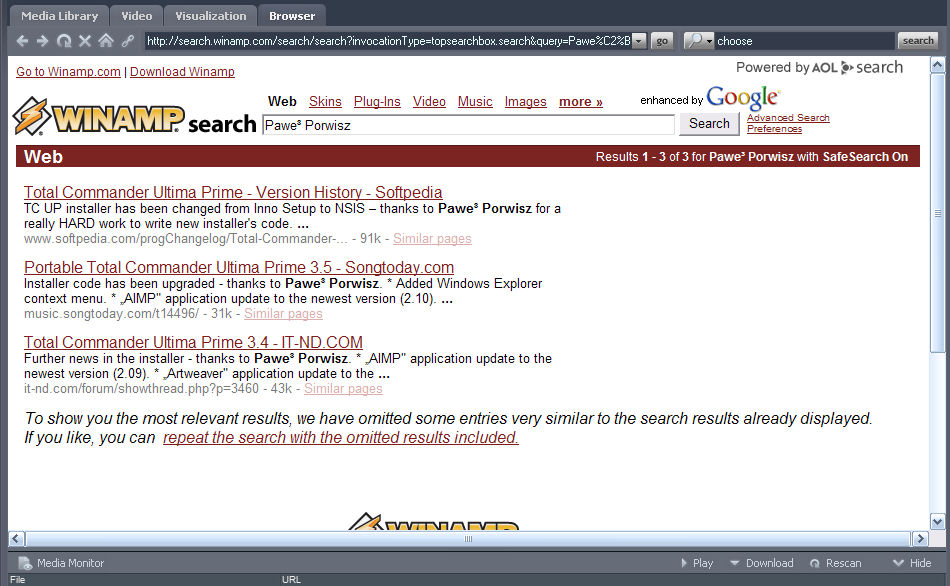This screenshot has height=586, width=950.
Task: Open Portable Total Commander Ultima Prime 3.5 result
Action: [239, 267]
